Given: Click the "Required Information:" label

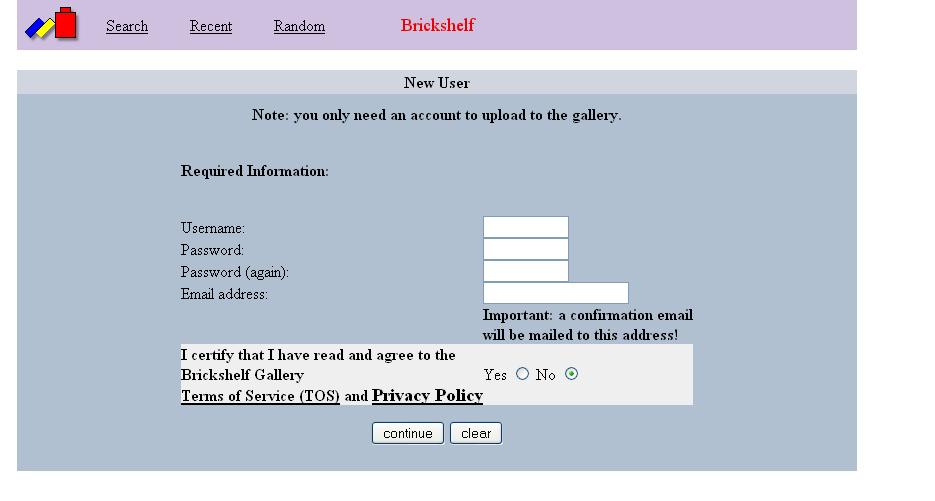Looking at the screenshot, I should pos(255,171).
